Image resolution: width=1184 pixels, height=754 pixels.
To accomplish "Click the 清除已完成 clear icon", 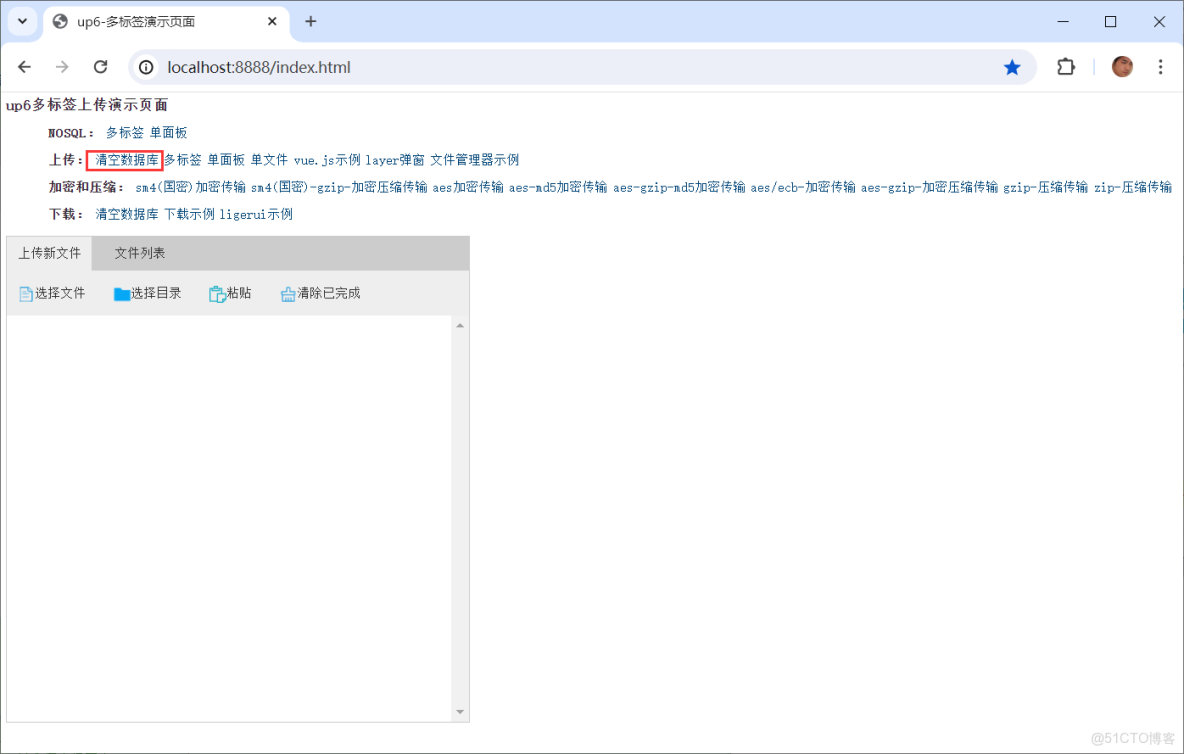I will click(288, 292).
